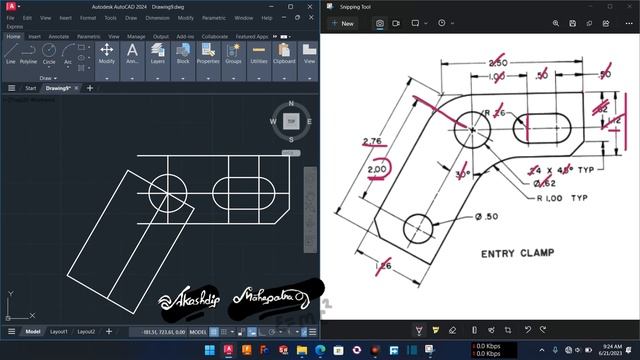
Task: Select the Eraser in Snipping Tool
Action: tap(452, 330)
